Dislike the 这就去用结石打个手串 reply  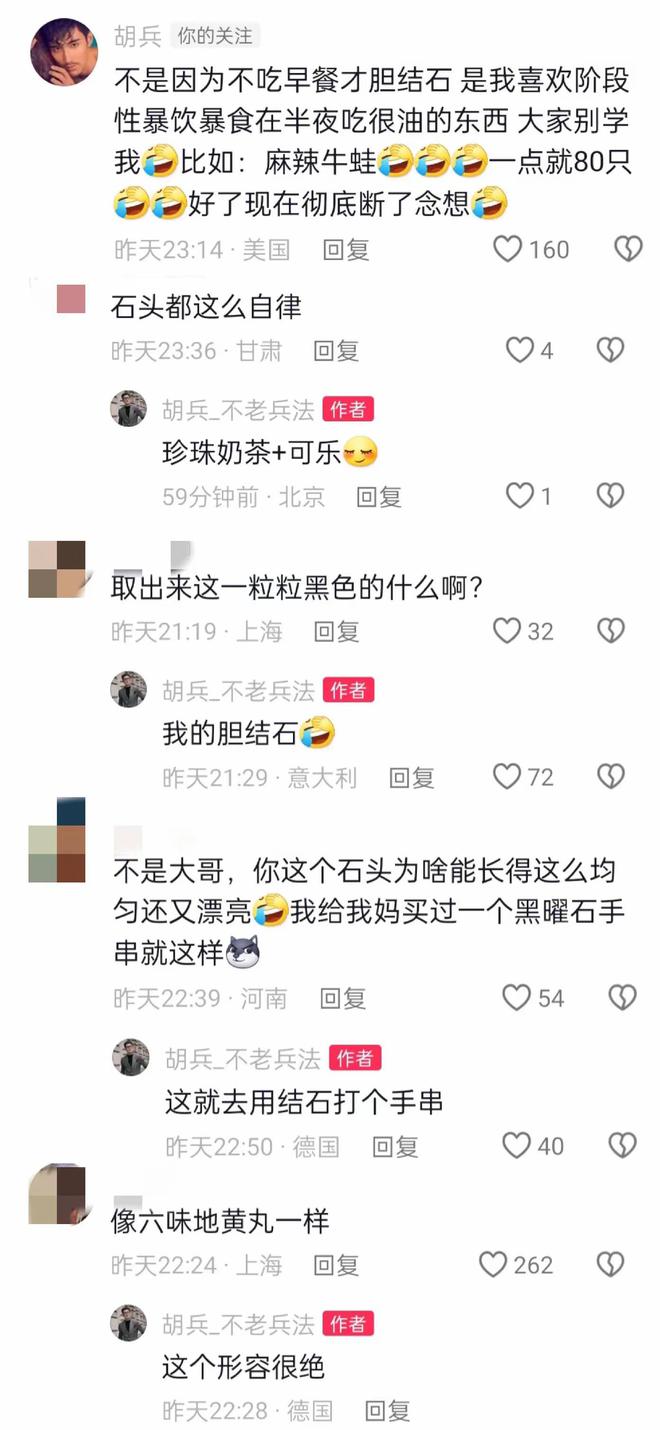(x=622, y=1146)
